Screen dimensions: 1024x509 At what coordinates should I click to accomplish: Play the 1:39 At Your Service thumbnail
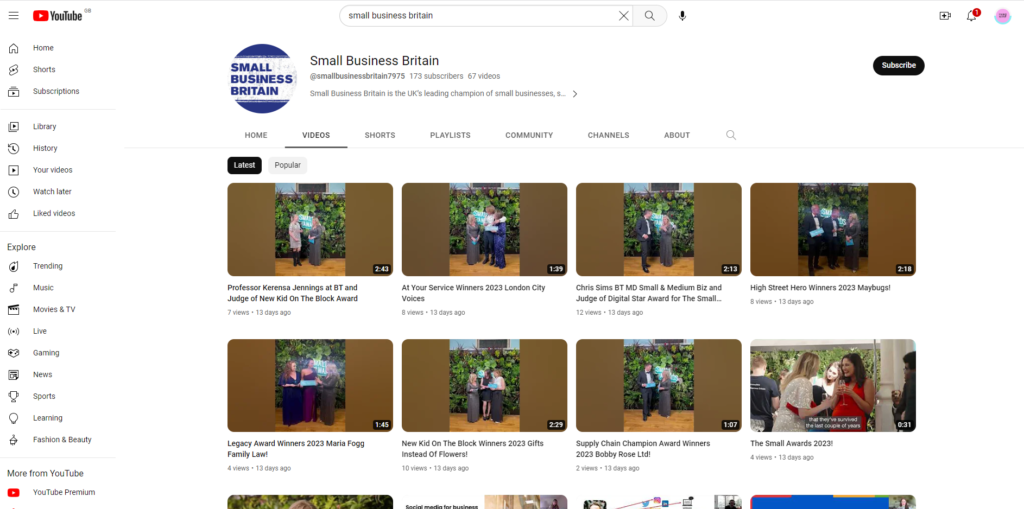tap(485, 229)
